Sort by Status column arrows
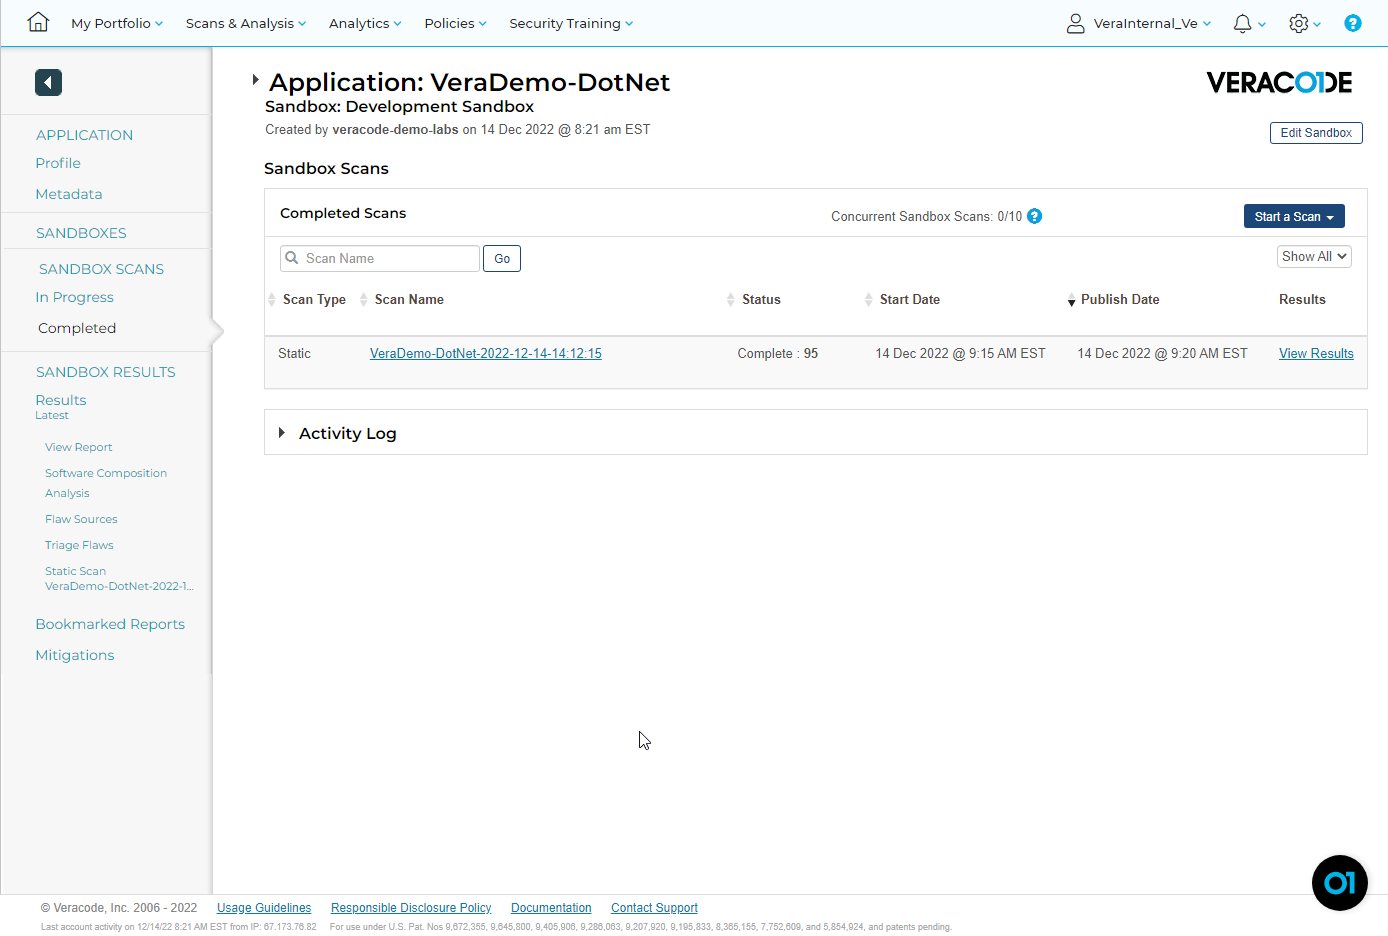Screen dimensions: 1388x936 tap(731, 299)
